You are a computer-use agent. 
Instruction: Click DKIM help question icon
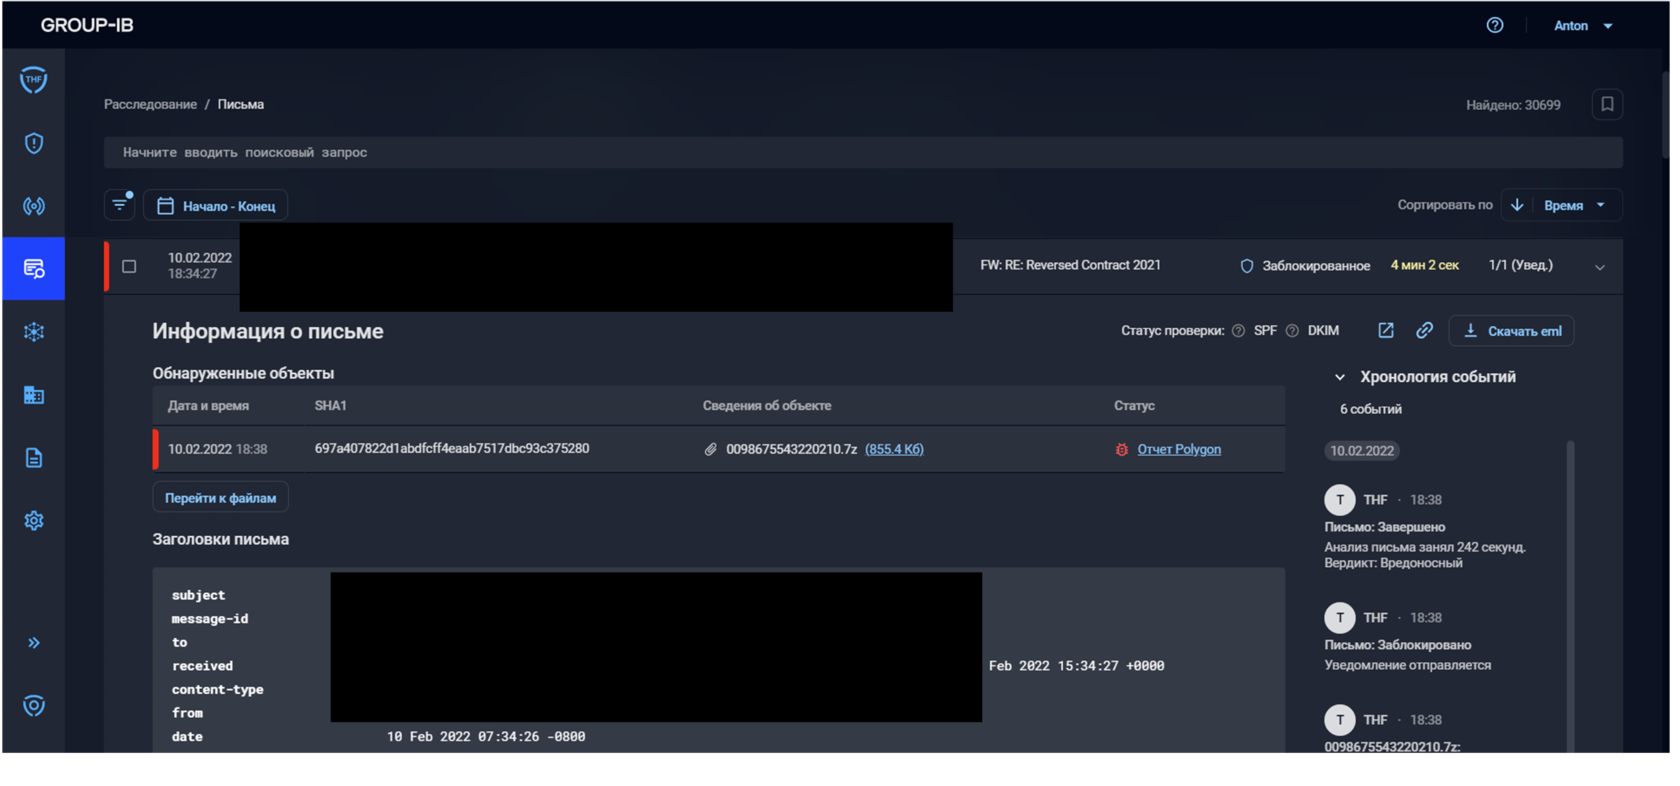point(1292,331)
